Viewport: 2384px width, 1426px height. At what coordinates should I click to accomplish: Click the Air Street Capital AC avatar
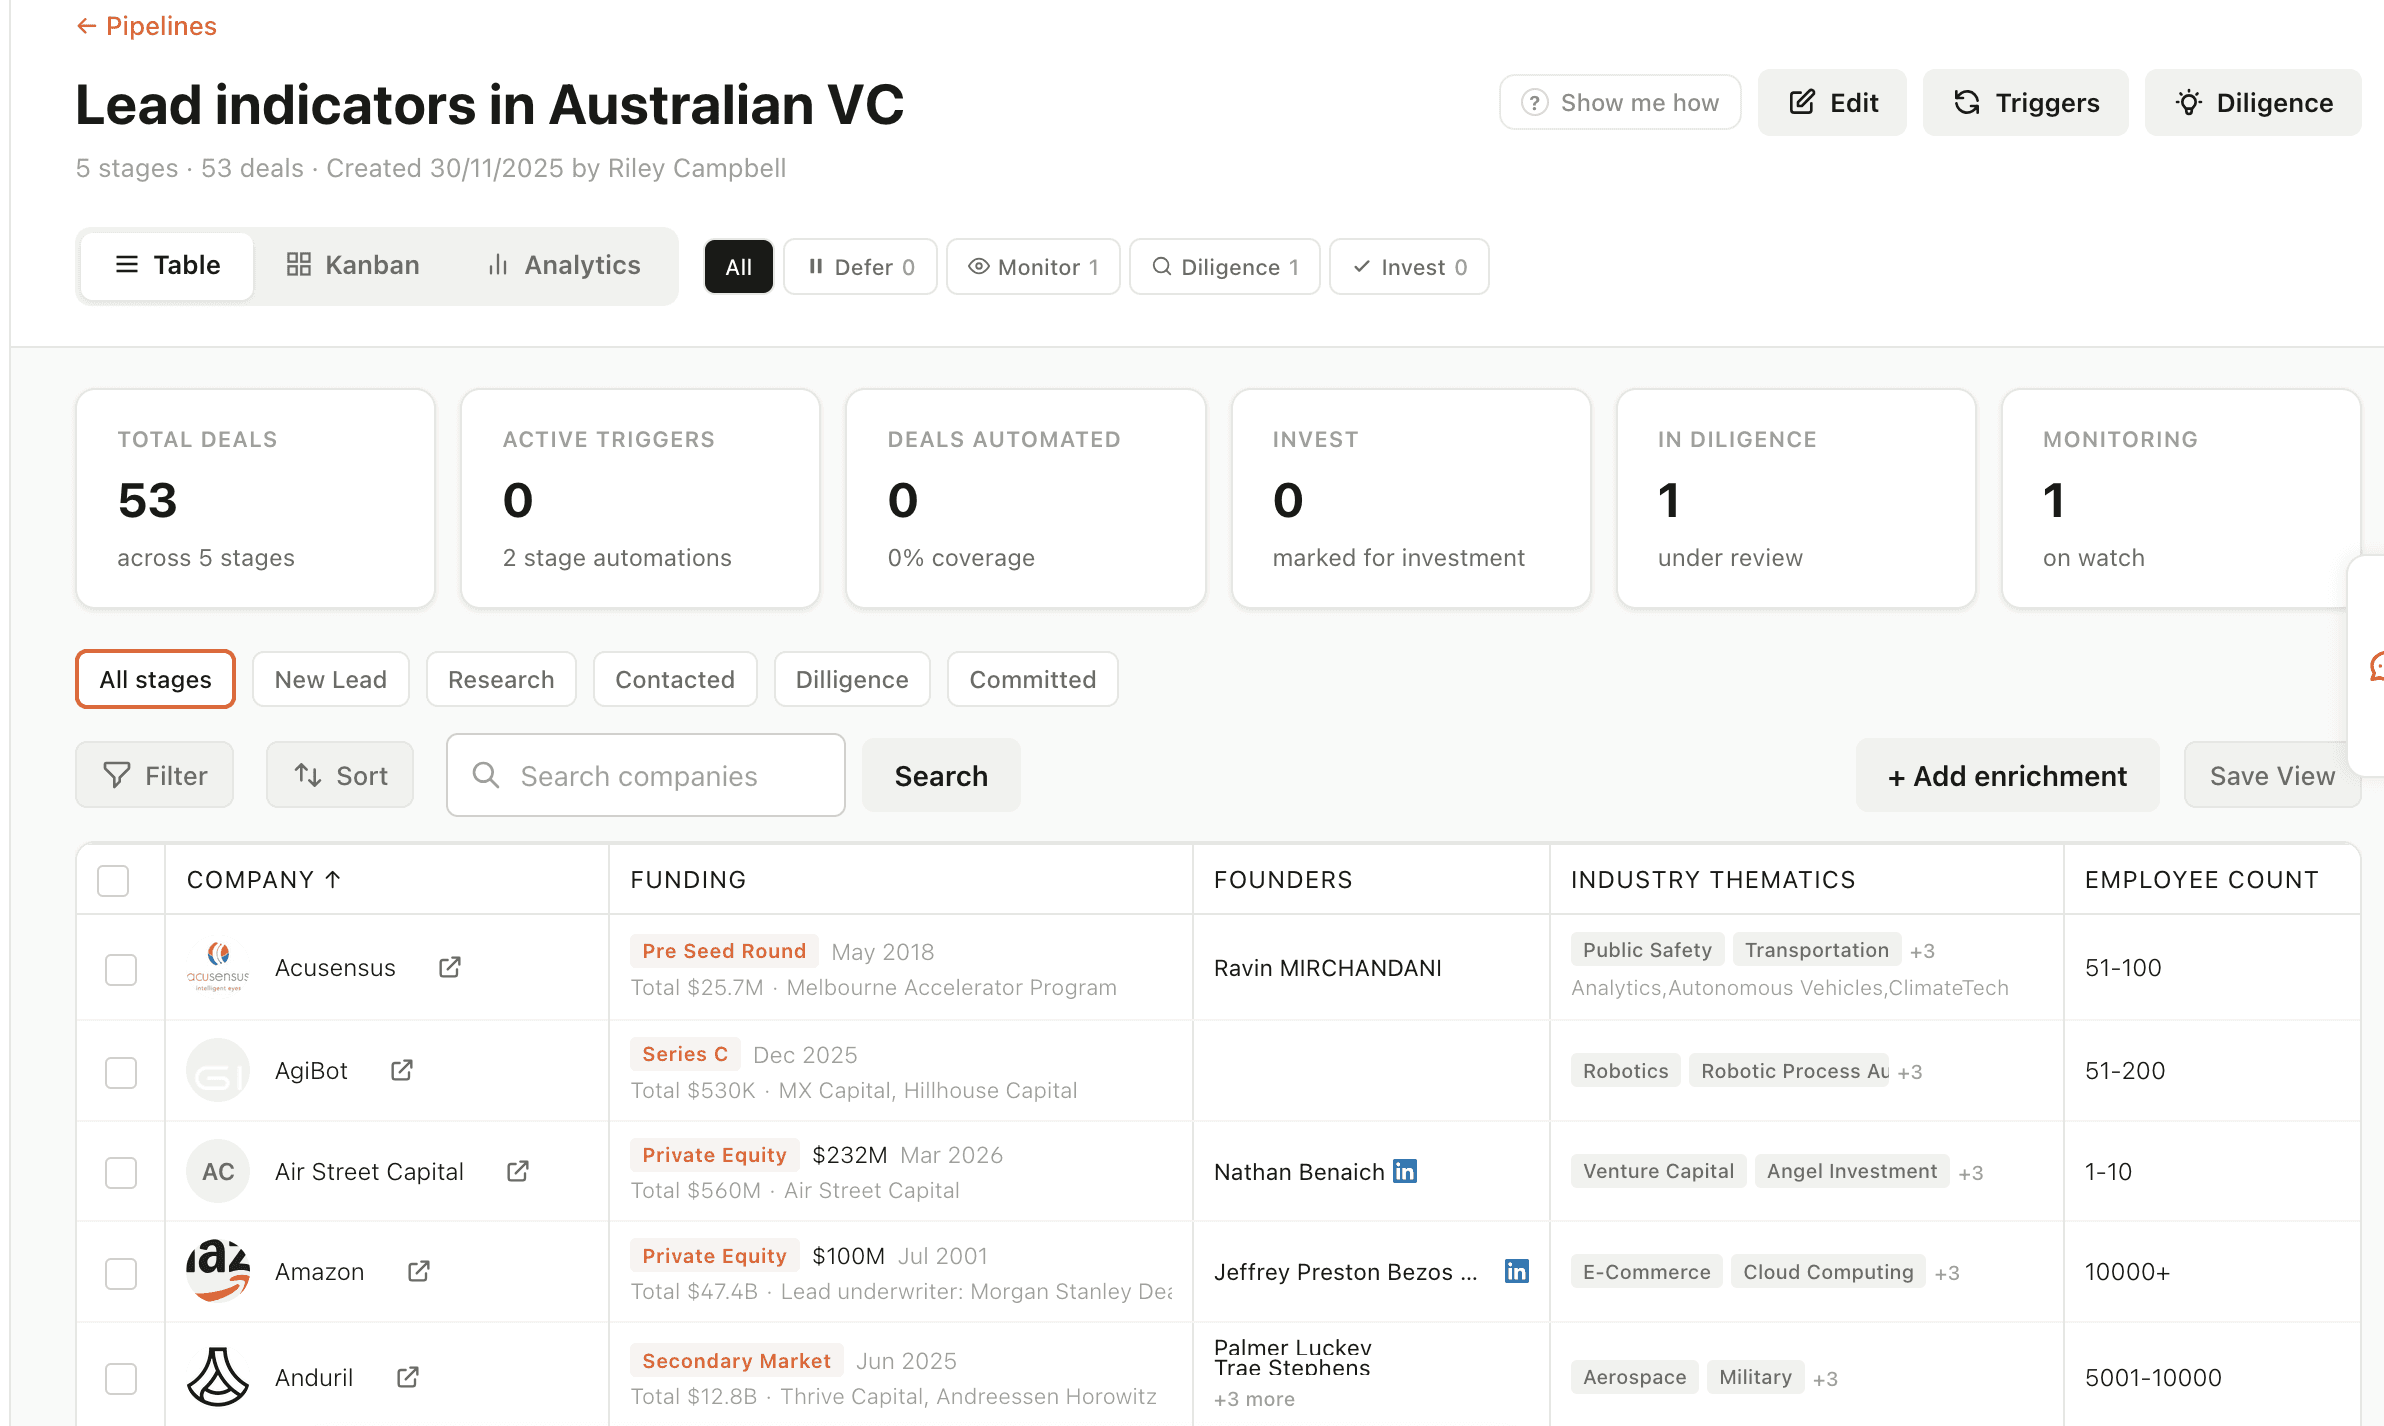point(218,1171)
